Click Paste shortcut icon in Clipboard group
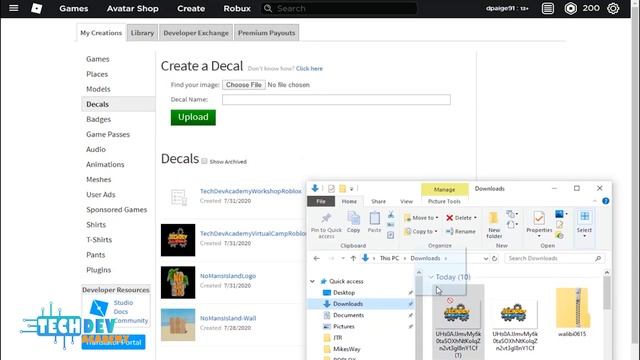The width and height of the screenshot is (640, 360). click(391, 235)
